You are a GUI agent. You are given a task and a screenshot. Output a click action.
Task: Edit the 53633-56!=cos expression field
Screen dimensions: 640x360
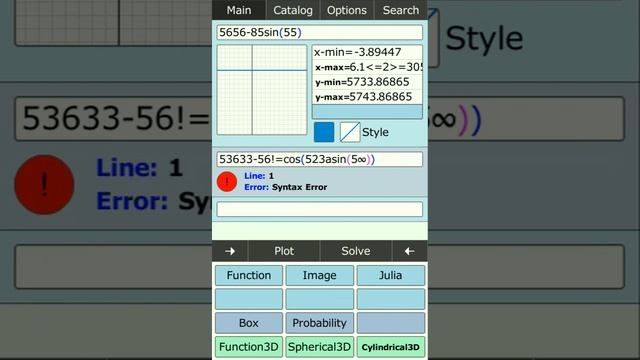(320, 159)
